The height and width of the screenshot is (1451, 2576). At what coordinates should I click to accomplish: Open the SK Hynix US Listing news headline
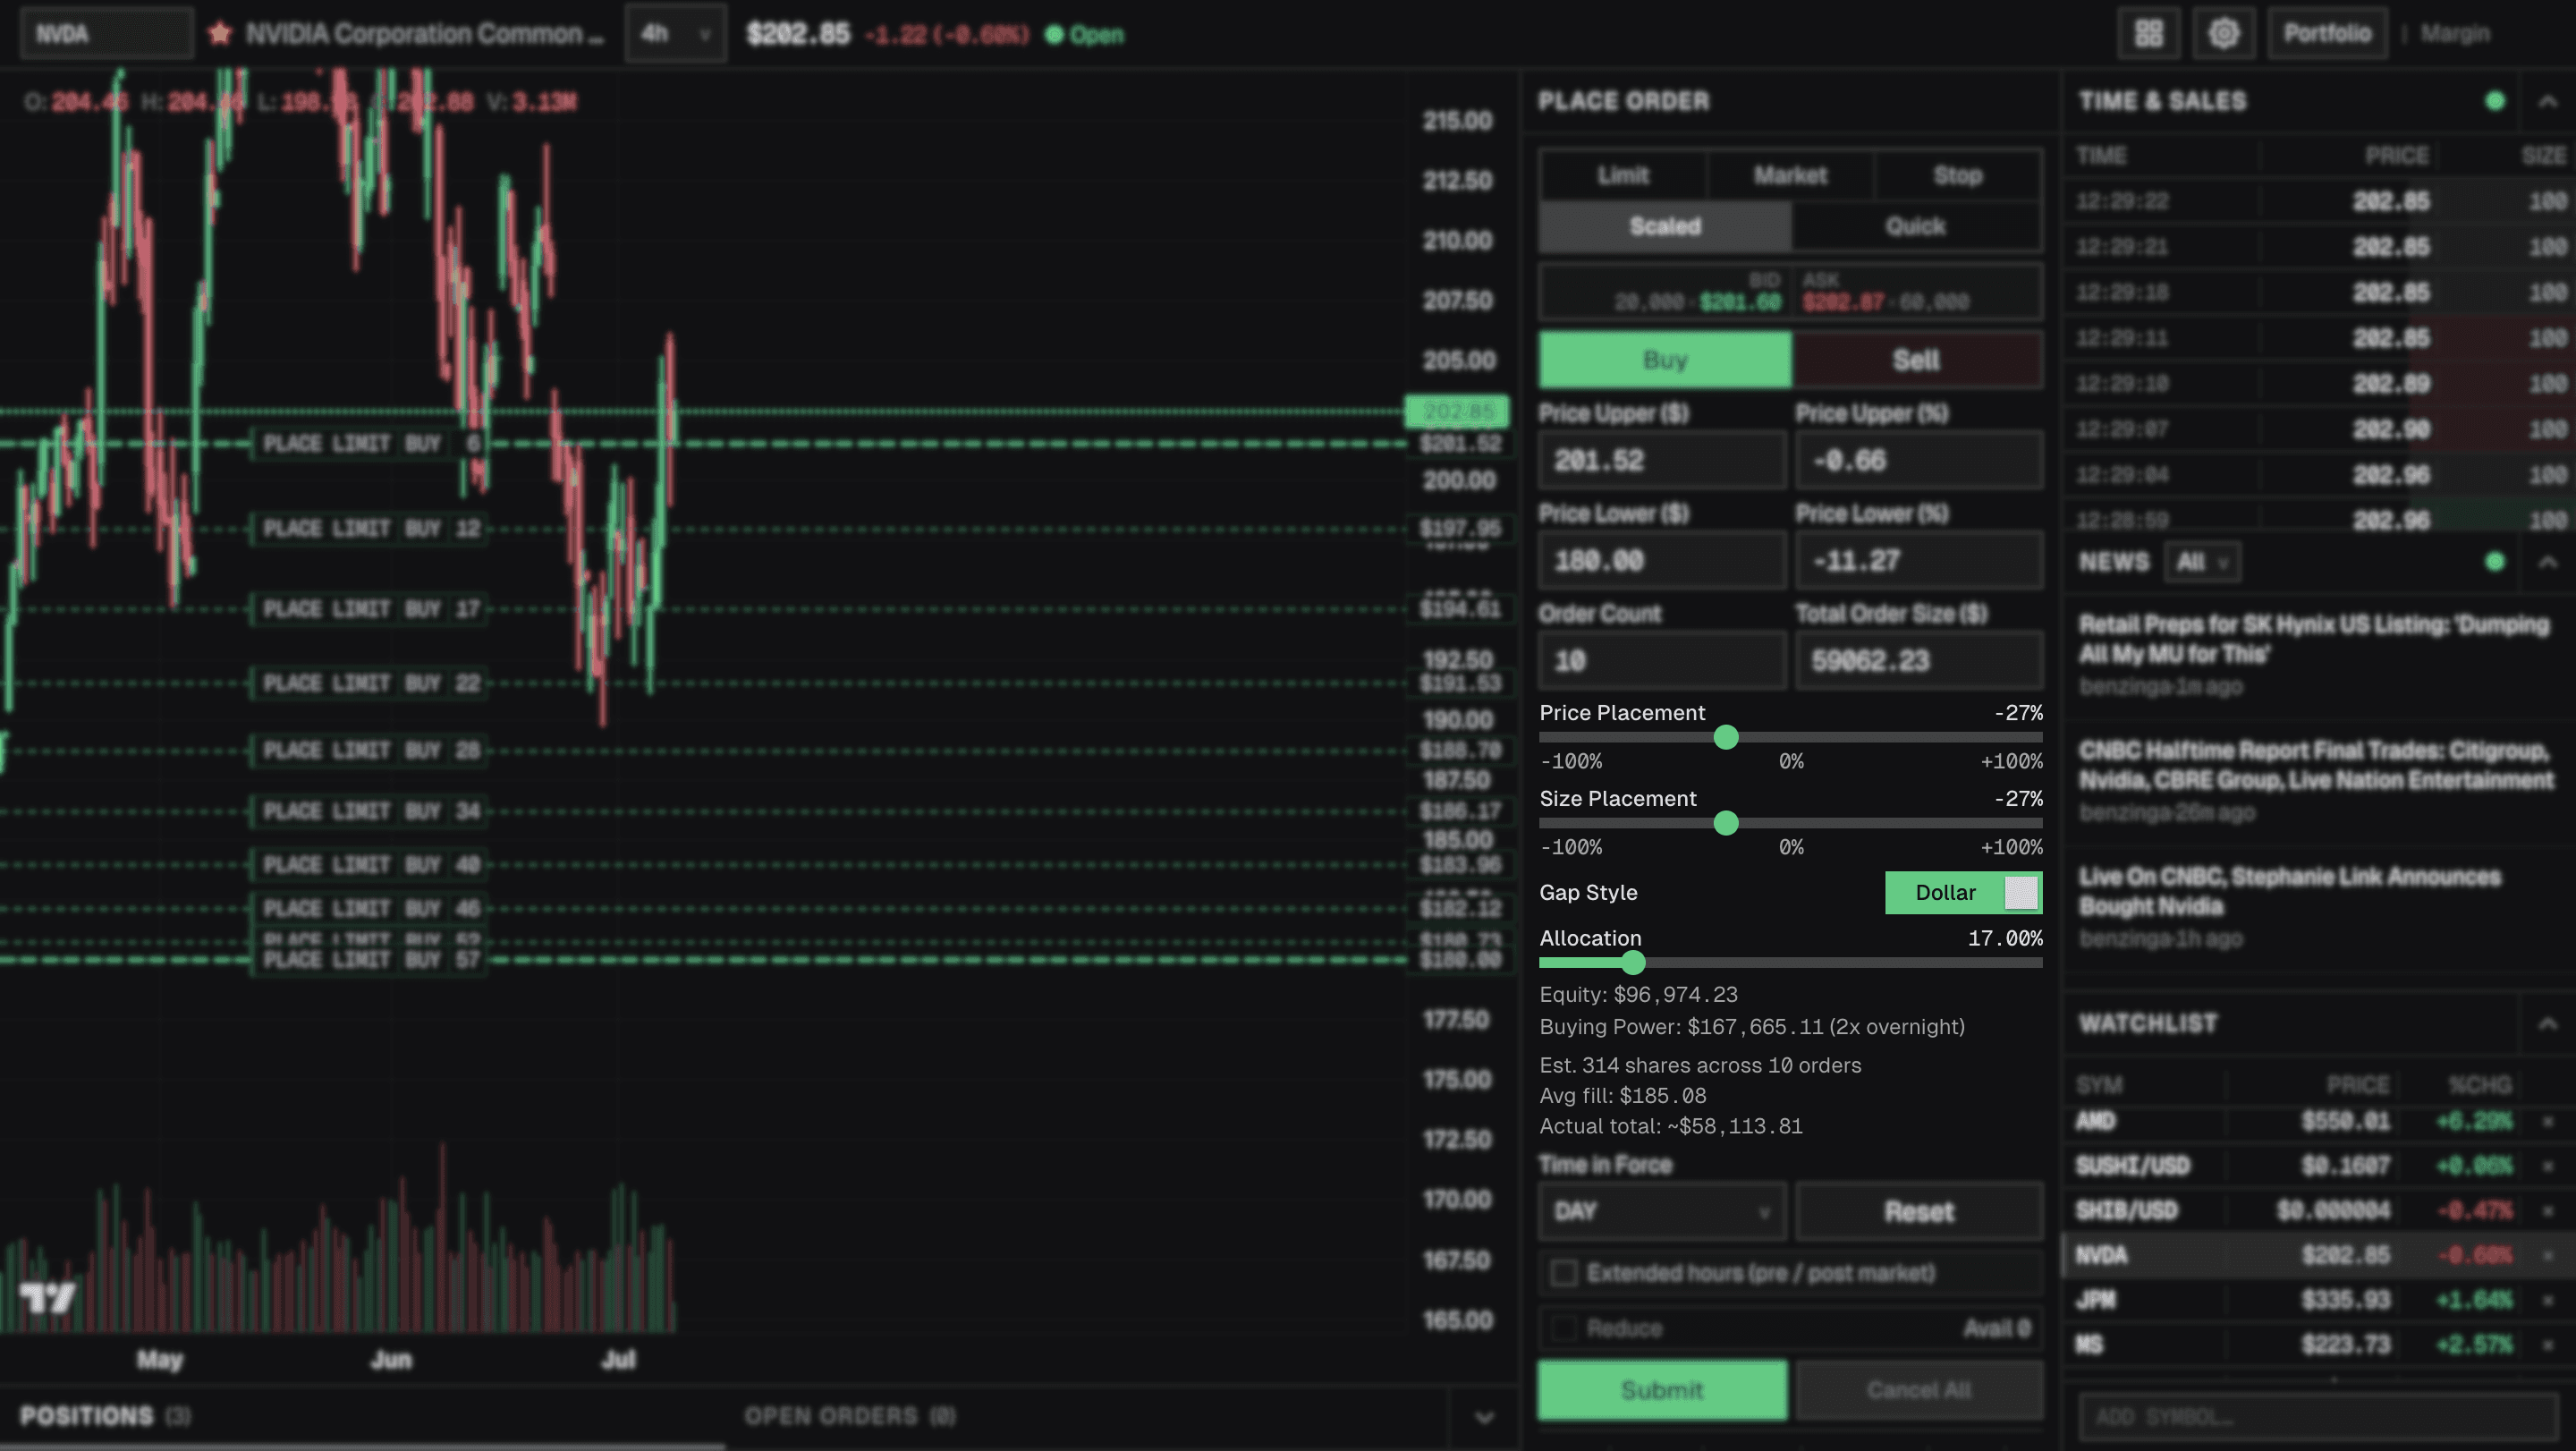[x=2314, y=639]
